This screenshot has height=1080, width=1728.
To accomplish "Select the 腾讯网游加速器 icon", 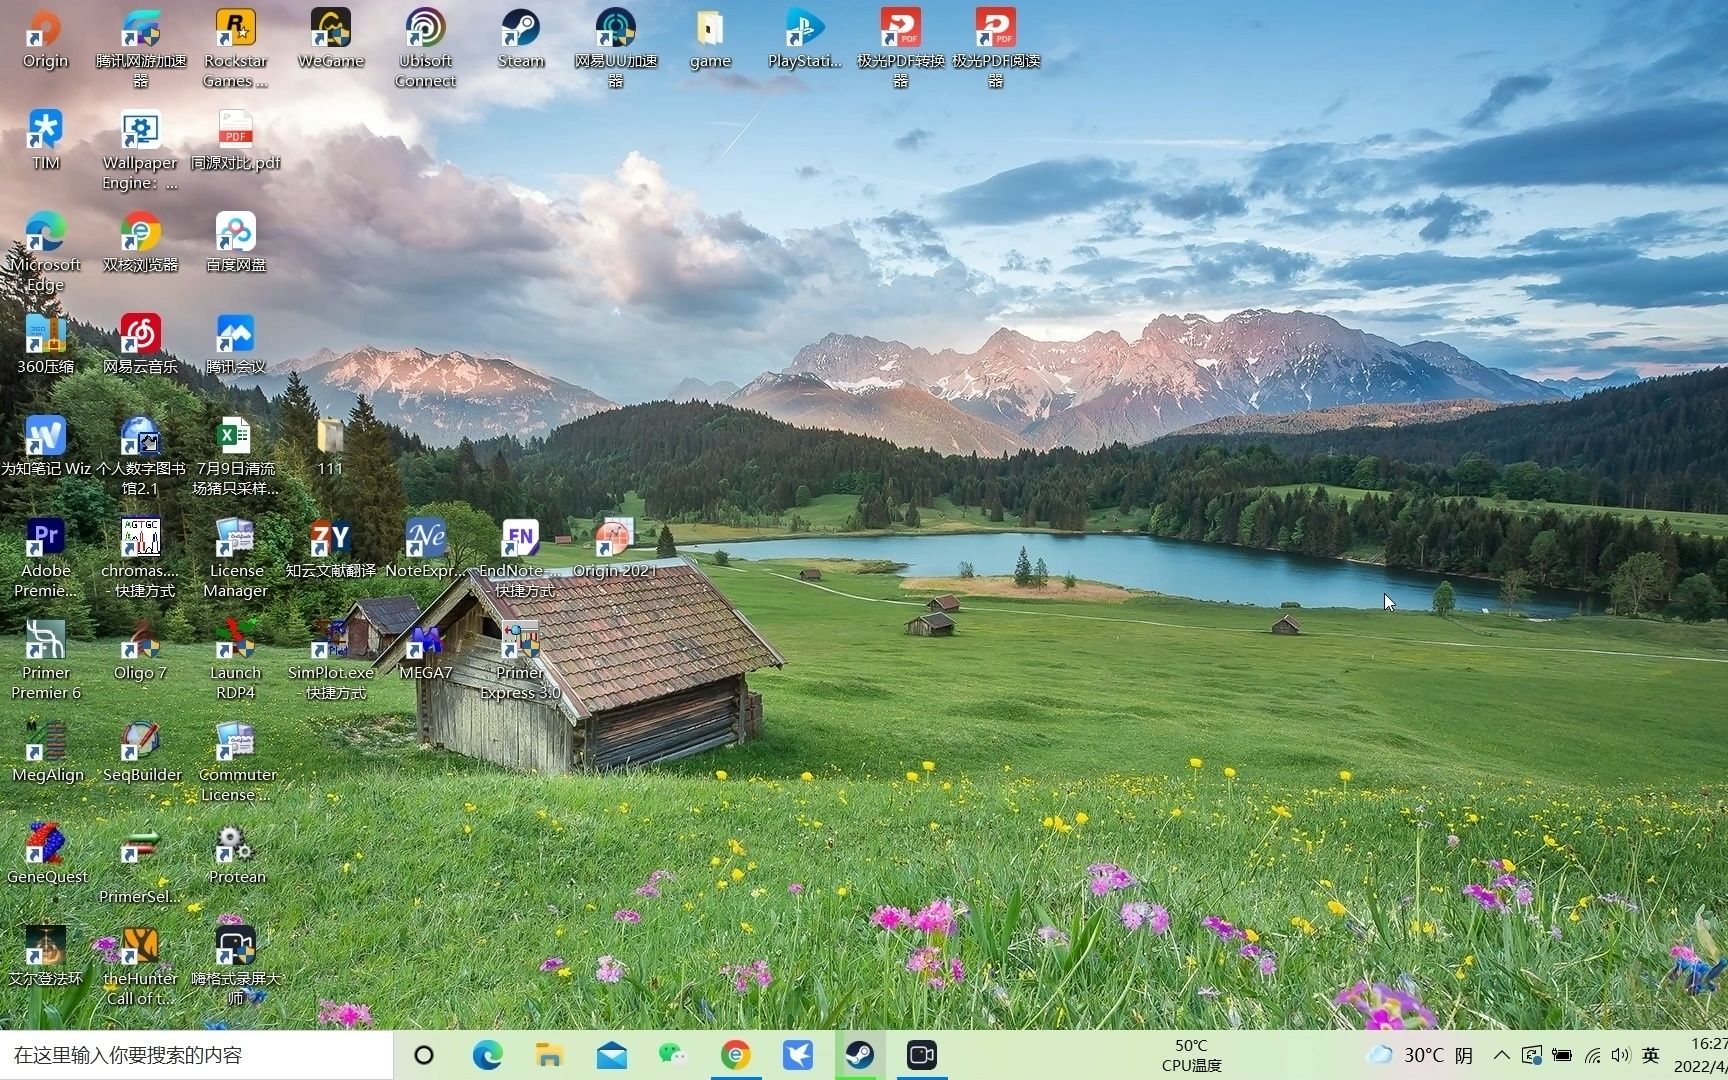I will [x=140, y=48].
